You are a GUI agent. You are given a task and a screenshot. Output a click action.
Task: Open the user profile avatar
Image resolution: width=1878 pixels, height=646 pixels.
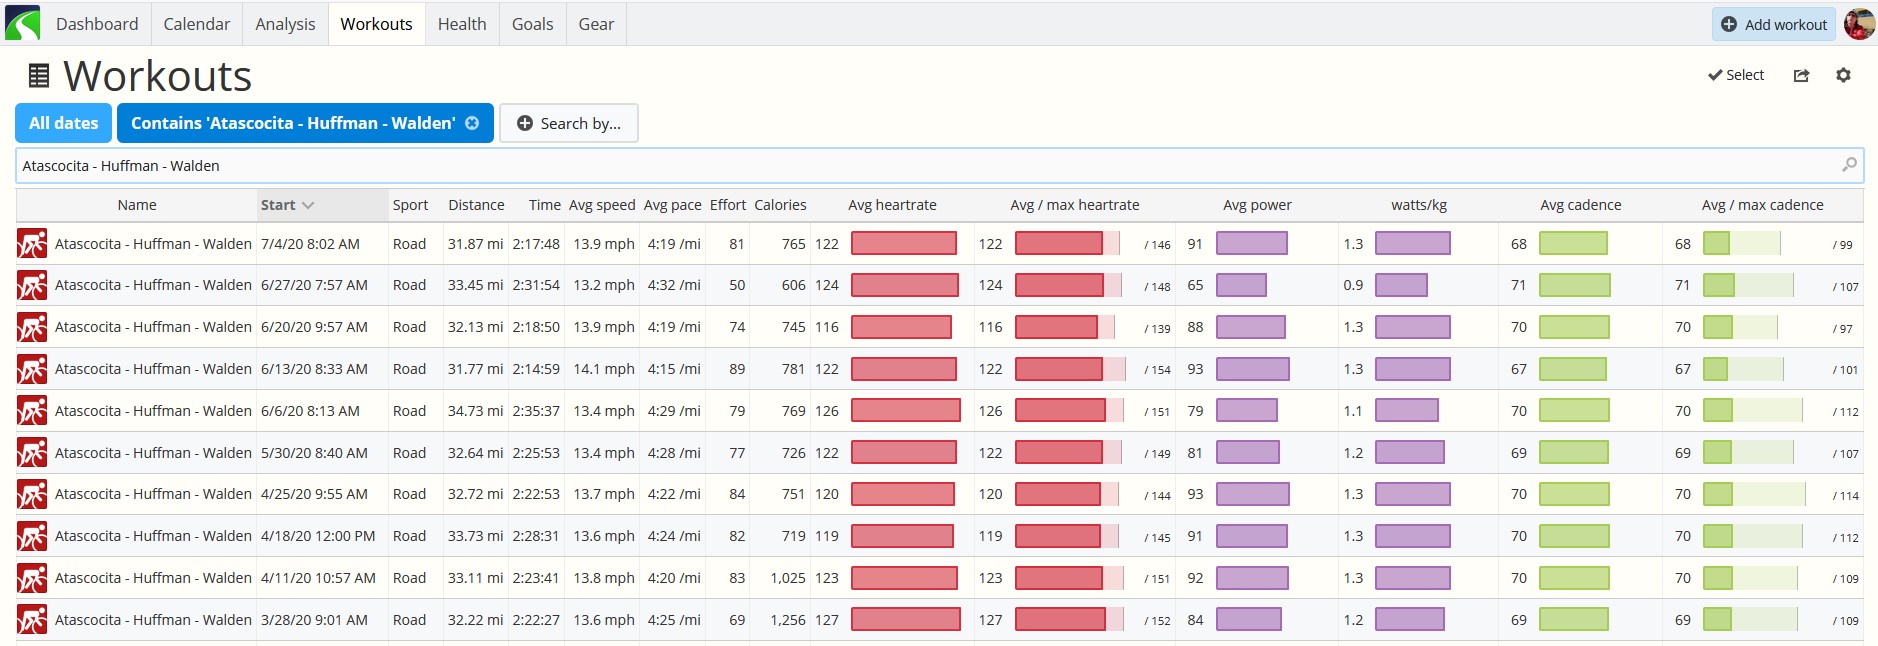[x=1859, y=24]
